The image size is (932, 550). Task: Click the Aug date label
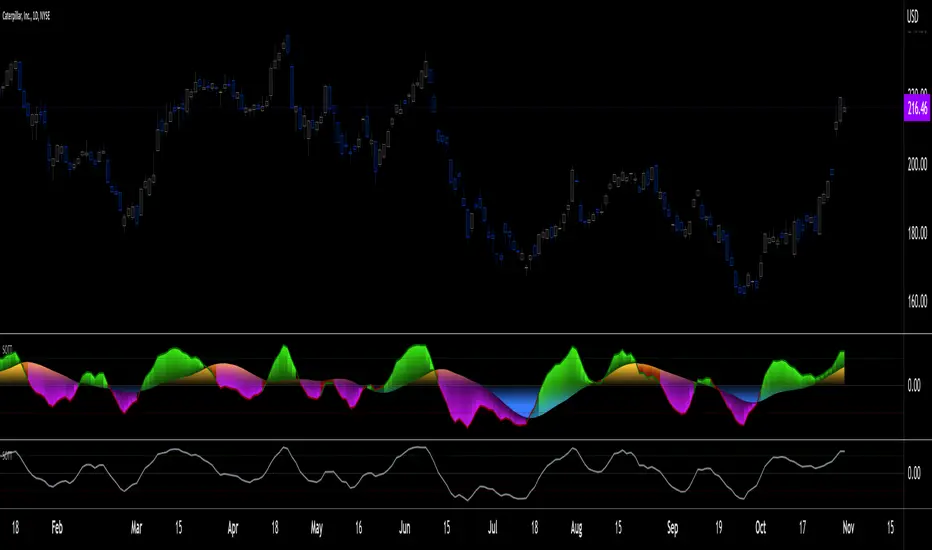pos(577,528)
